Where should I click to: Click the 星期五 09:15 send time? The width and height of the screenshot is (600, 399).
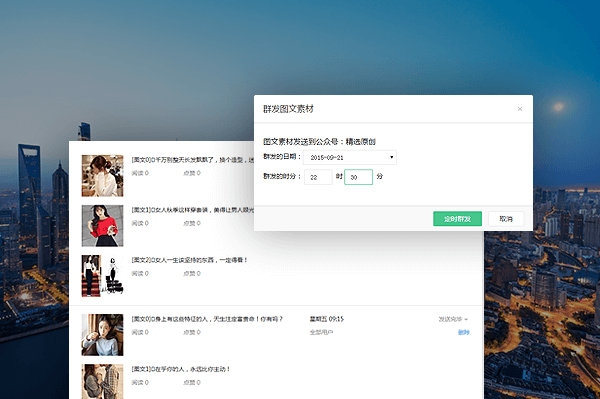[326, 319]
